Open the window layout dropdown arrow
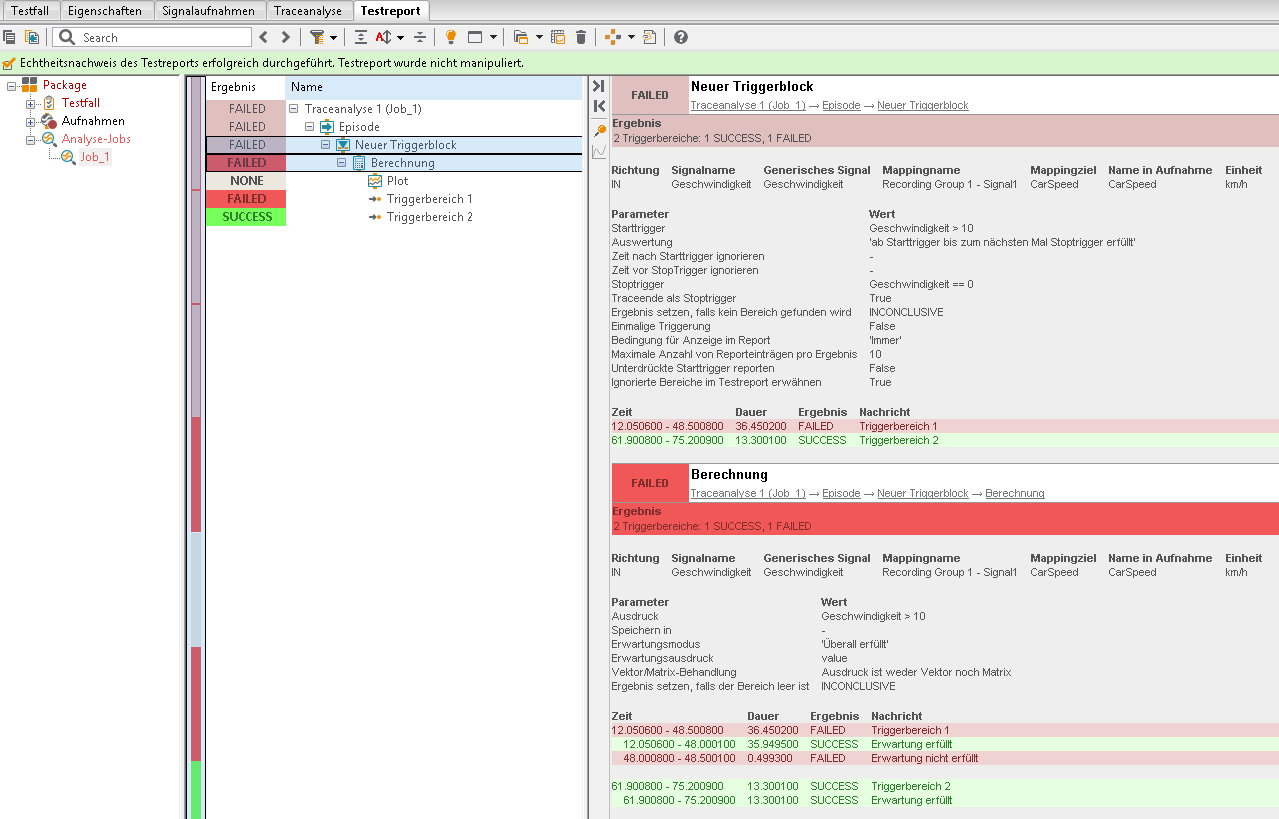 coord(493,38)
